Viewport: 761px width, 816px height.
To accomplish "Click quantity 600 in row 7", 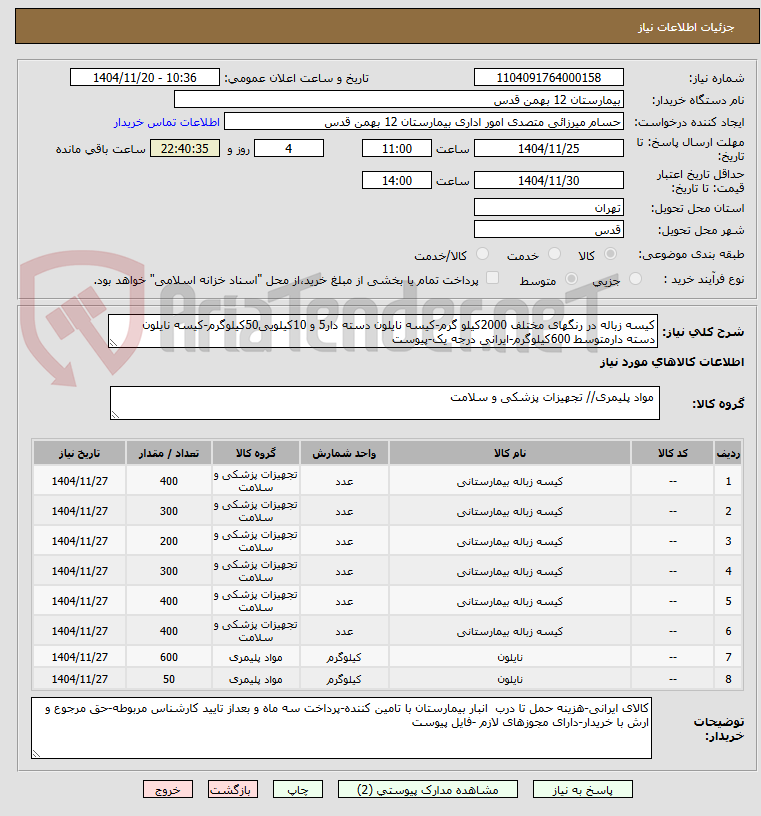I will [169, 657].
